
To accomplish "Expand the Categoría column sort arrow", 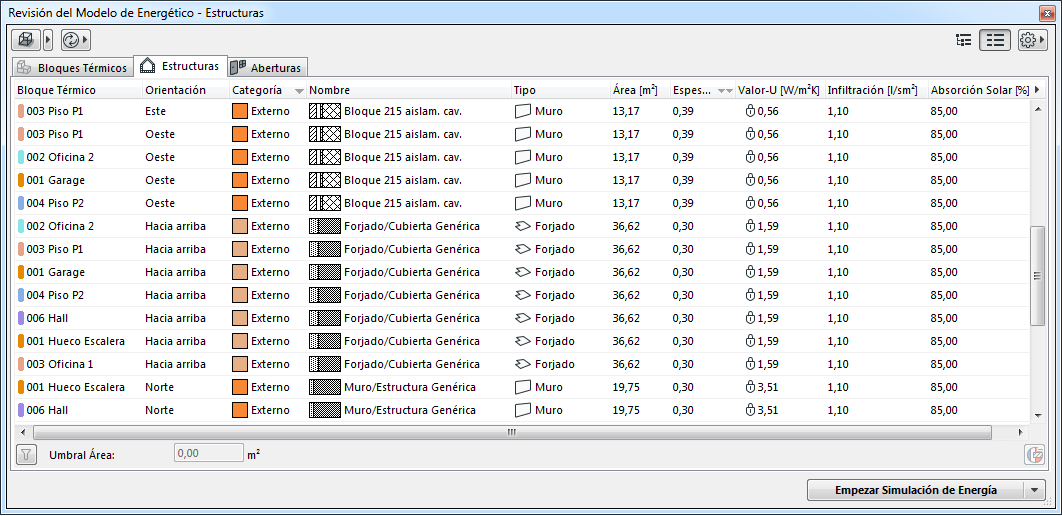I will pos(299,90).
